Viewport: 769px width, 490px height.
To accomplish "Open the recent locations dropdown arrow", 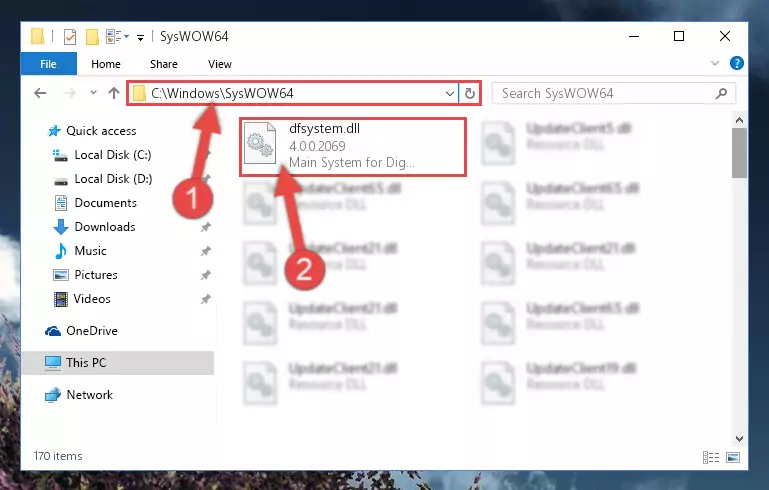I will pos(93,92).
